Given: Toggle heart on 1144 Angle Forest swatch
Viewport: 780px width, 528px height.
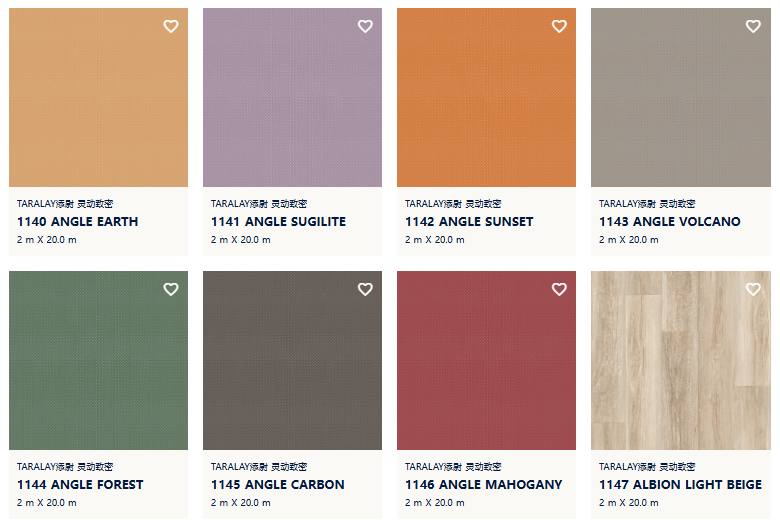Looking at the screenshot, I should [x=171, y=289].
